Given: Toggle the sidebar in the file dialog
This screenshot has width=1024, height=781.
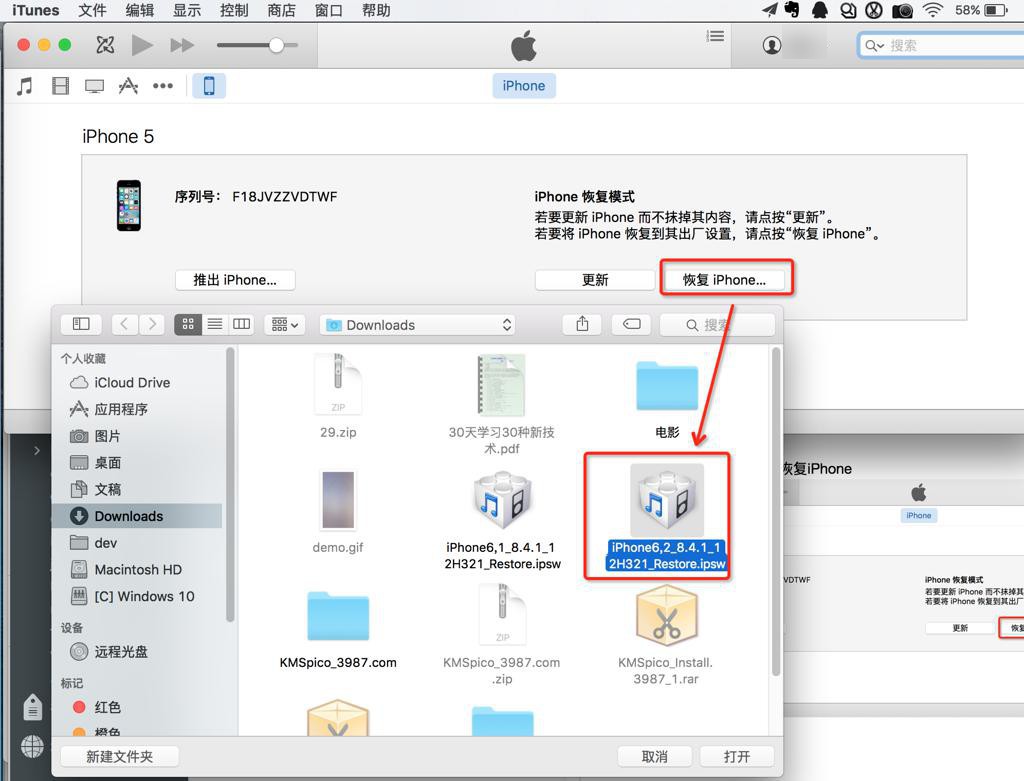Looking at the screenshot, I should pyautogui.click(x=81, y=324).
